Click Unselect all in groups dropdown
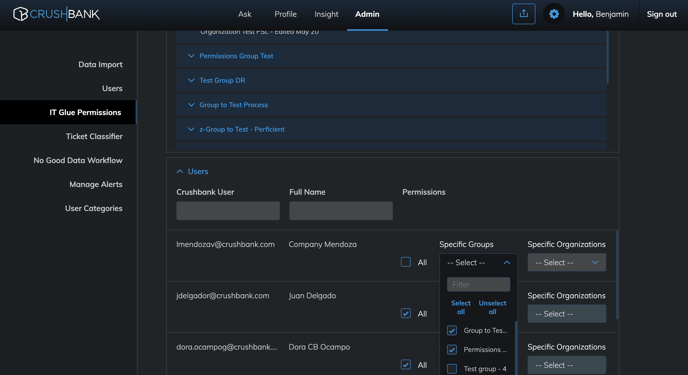688x375 pixels. [x=492, y=307]
